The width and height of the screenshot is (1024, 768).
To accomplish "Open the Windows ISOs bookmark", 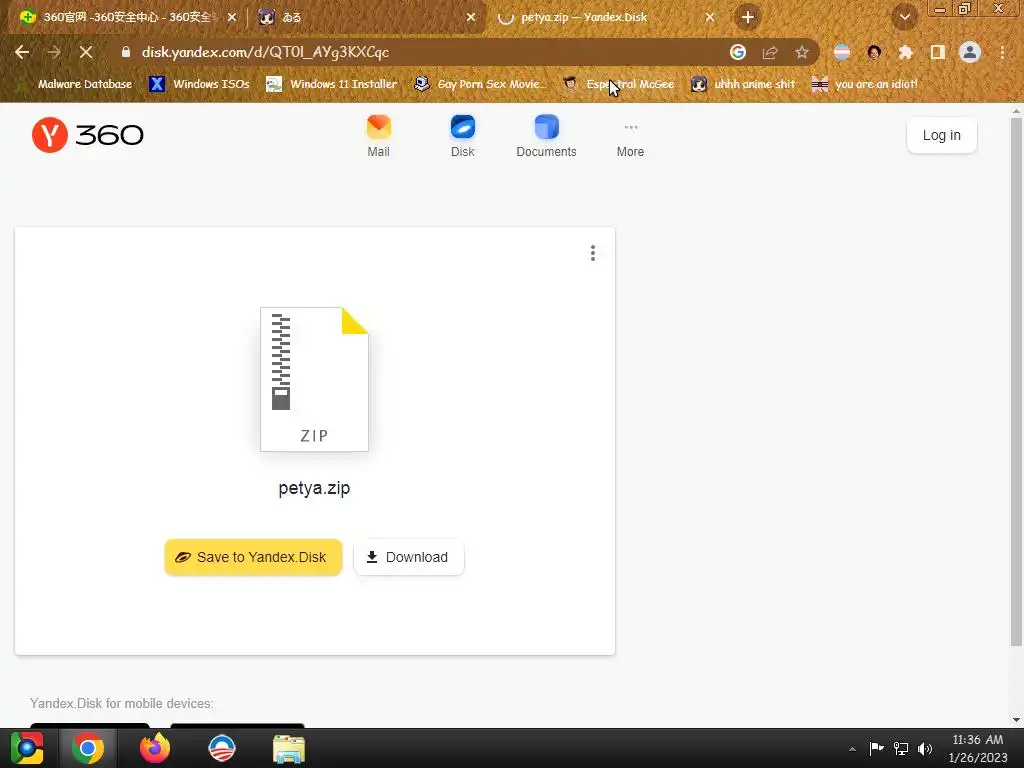I will (200, 84).
